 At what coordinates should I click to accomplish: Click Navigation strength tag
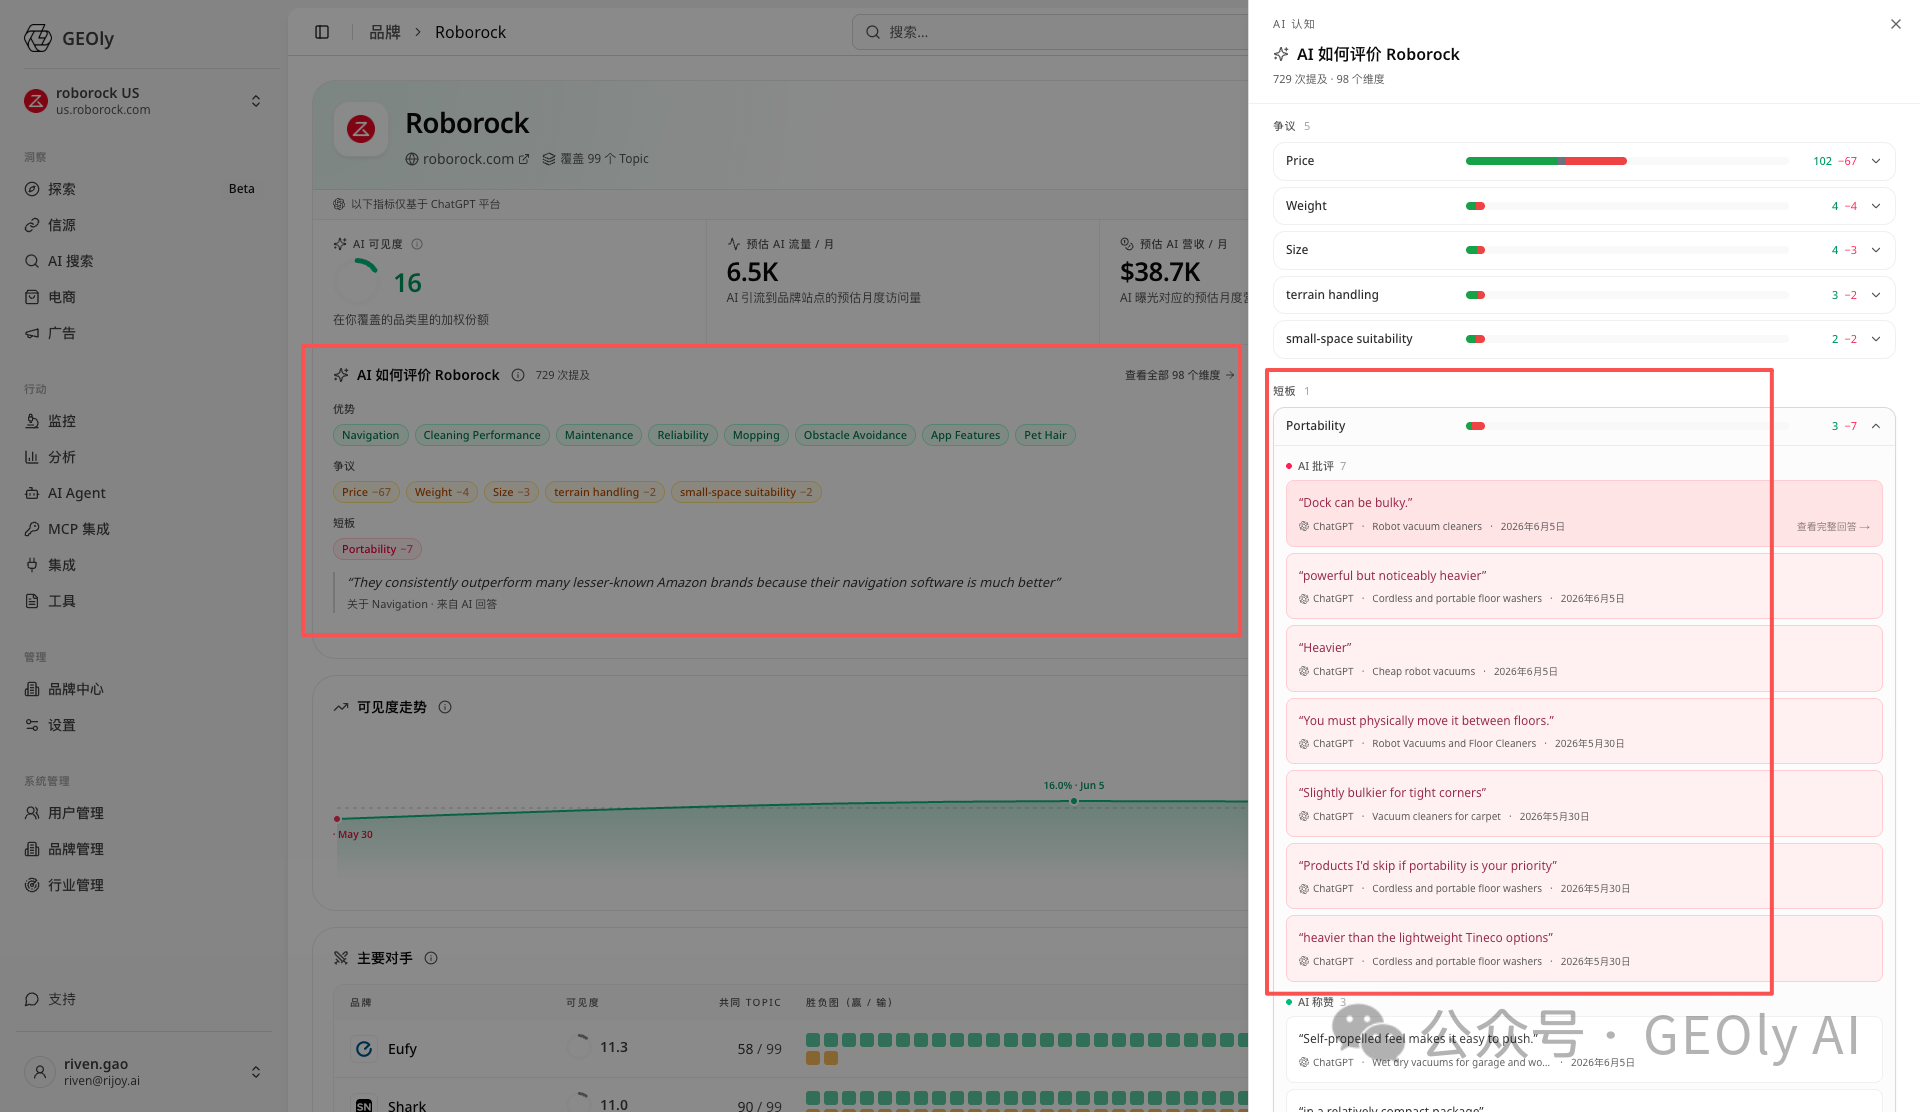click(x=370, y=435)
